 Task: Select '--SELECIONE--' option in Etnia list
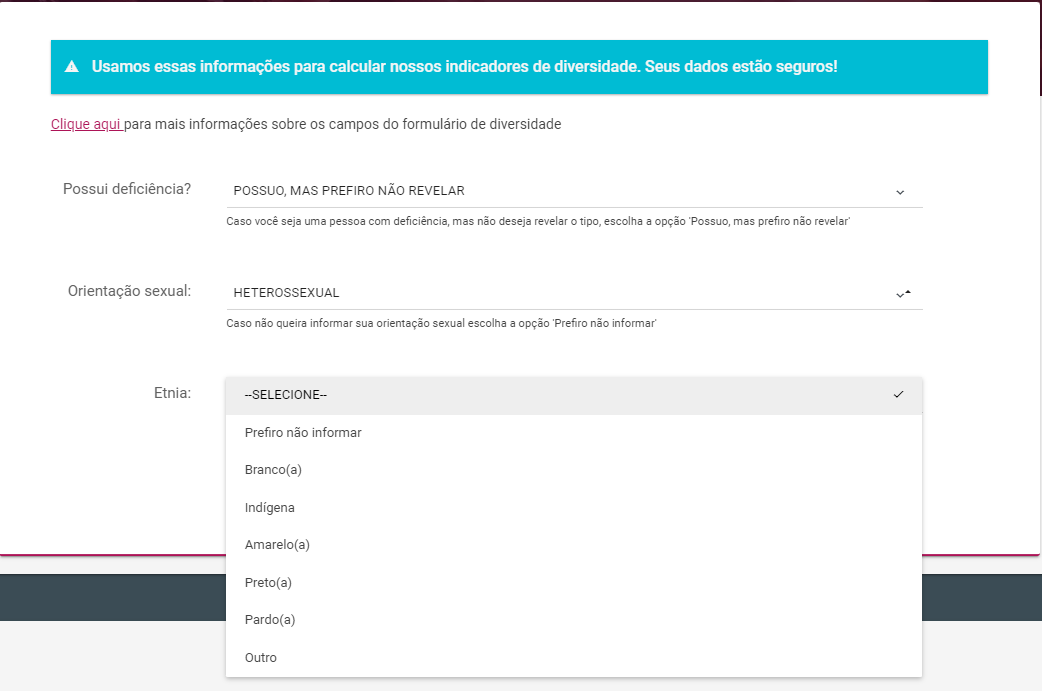pyautogui.click(x=574, y=395)
